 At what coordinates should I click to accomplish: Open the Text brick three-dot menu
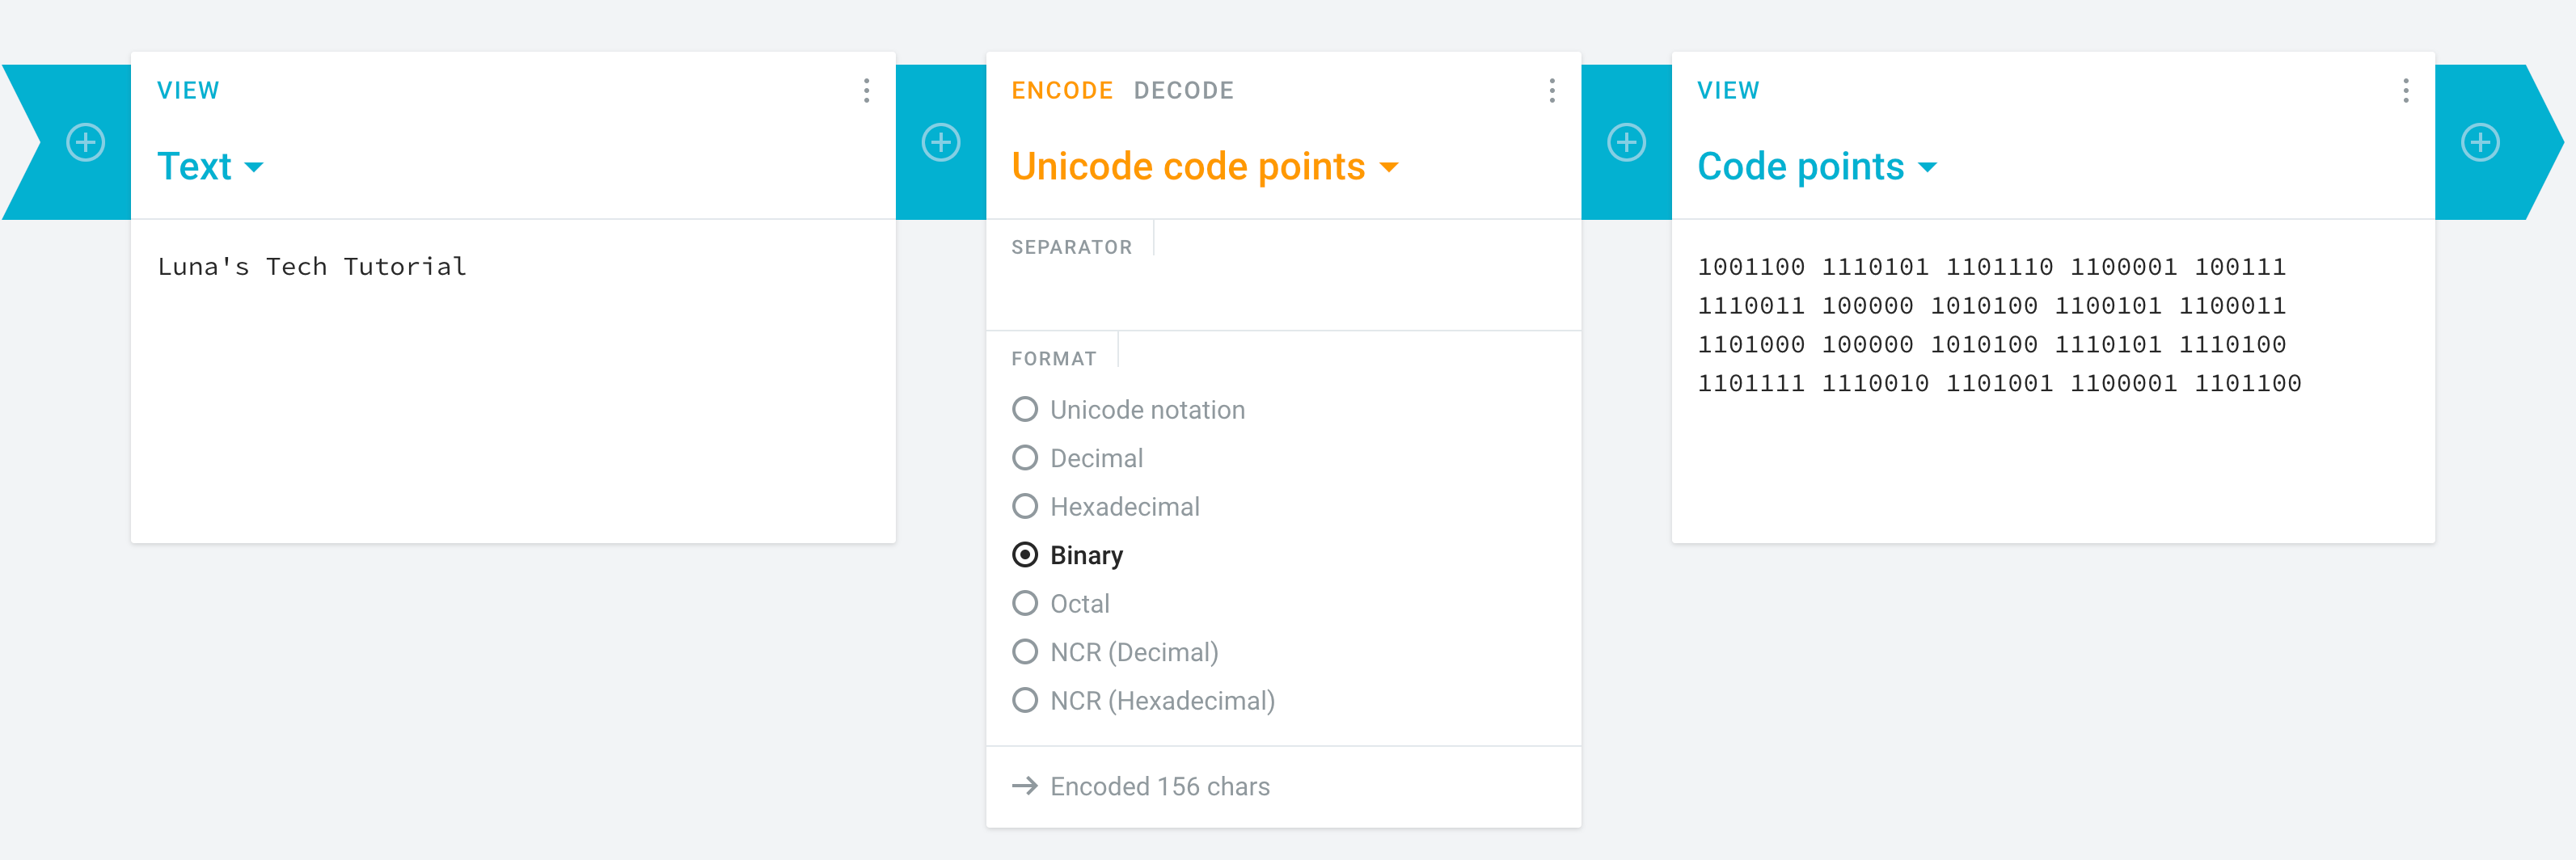click(x=866, y=91)
